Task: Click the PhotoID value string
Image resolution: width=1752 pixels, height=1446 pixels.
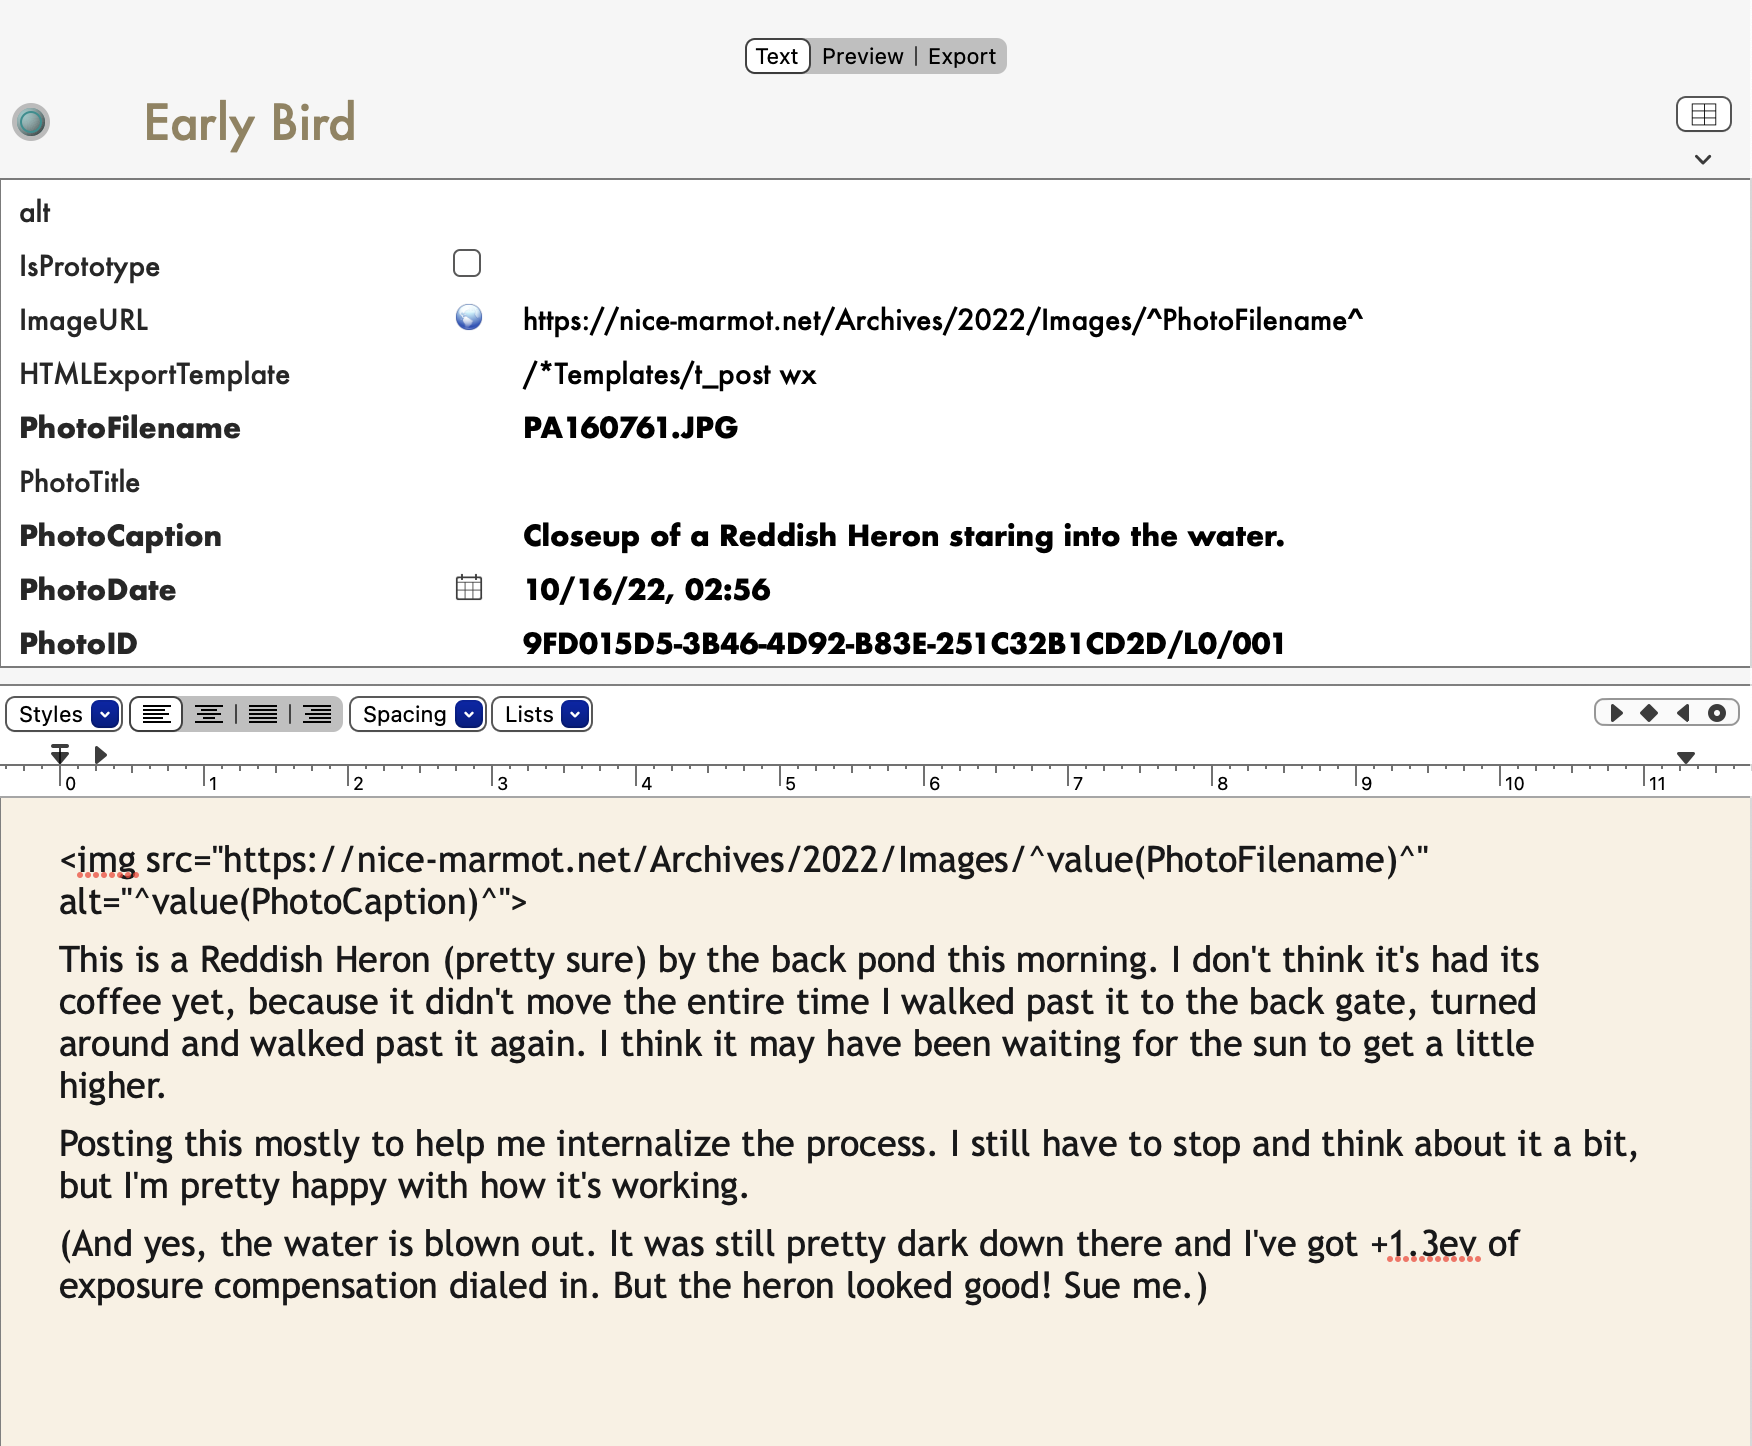Action: pyautogui.click(x=904, y=643)
